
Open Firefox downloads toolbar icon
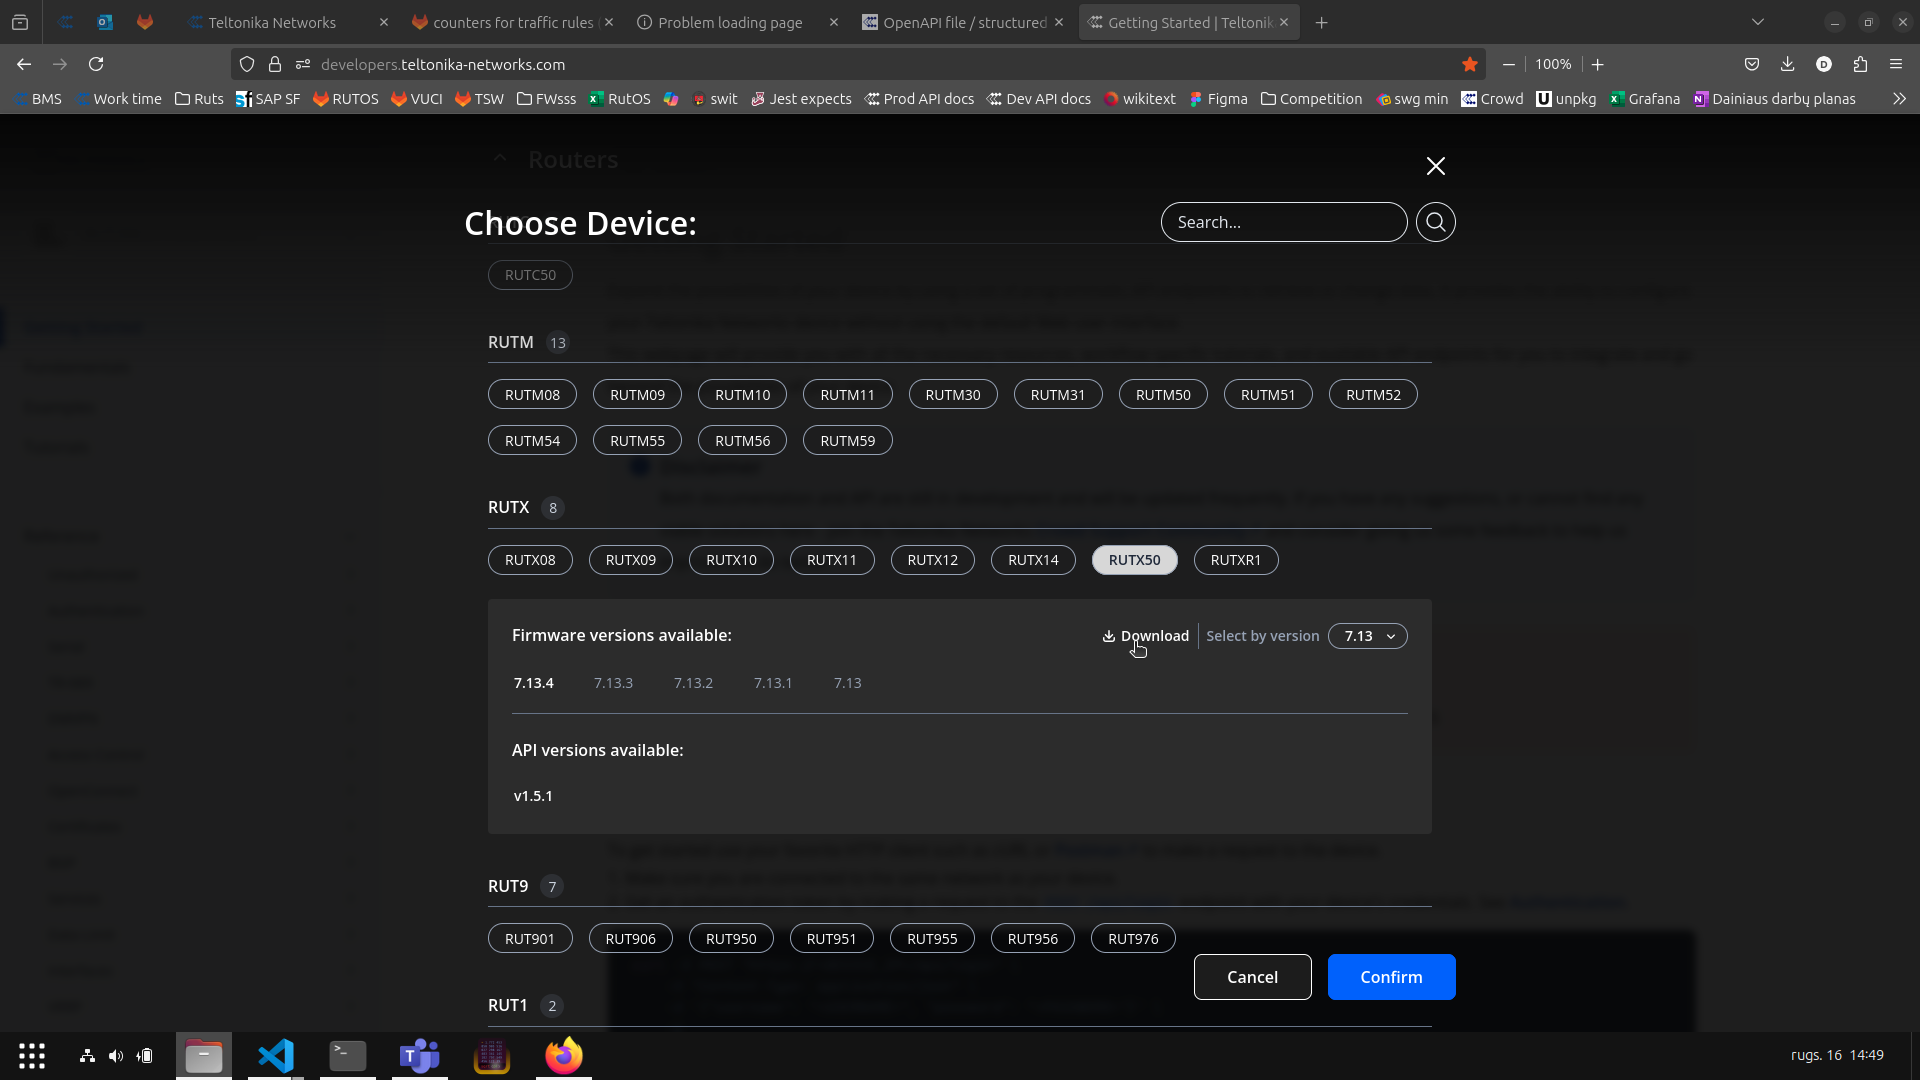pyautogui.click(x=1787, y=64)
